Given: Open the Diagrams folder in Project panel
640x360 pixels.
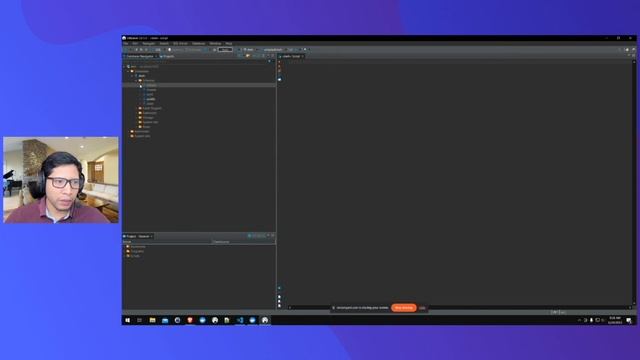Looking at the screenshot, I should [136, 251].
